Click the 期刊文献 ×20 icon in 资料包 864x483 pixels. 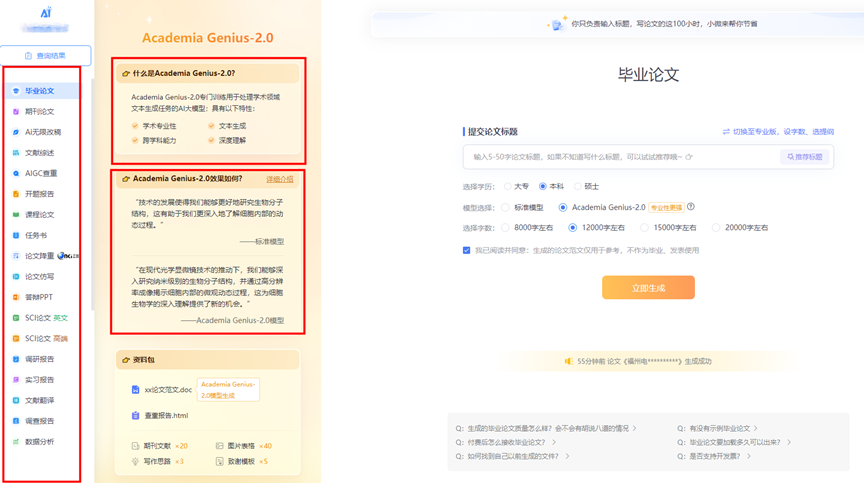135,446
